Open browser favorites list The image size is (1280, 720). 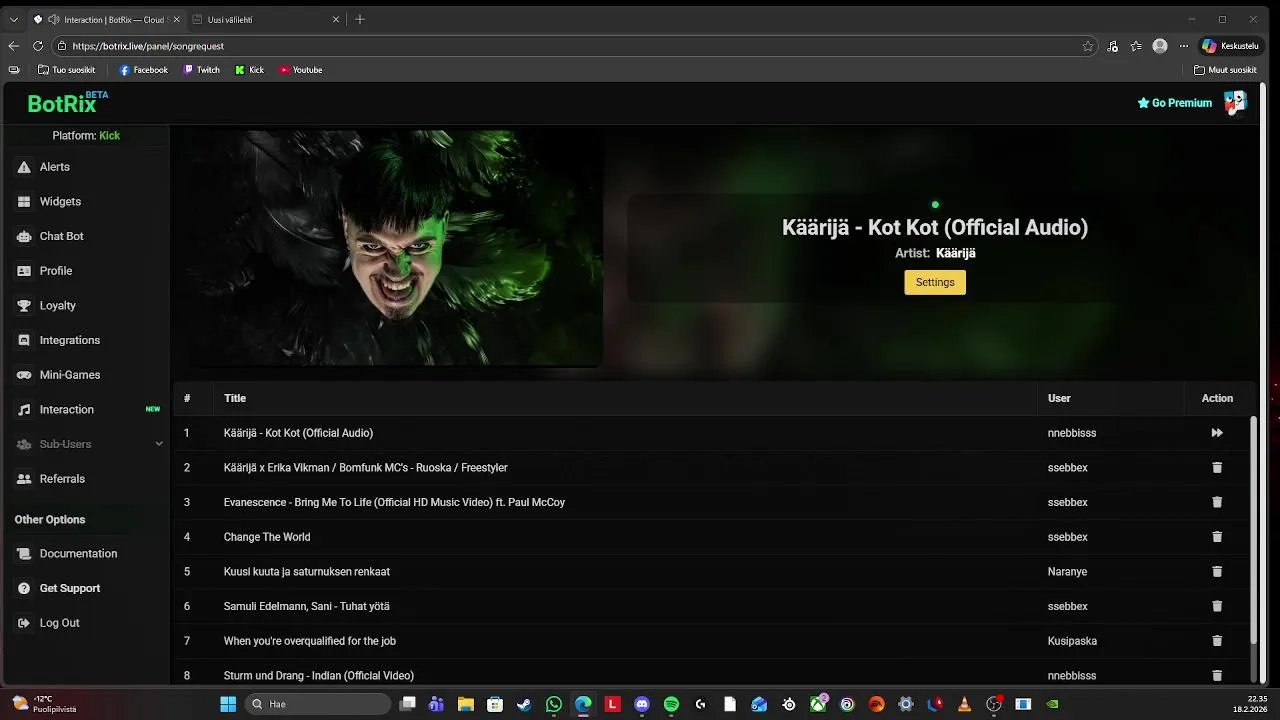(1136, 46)
